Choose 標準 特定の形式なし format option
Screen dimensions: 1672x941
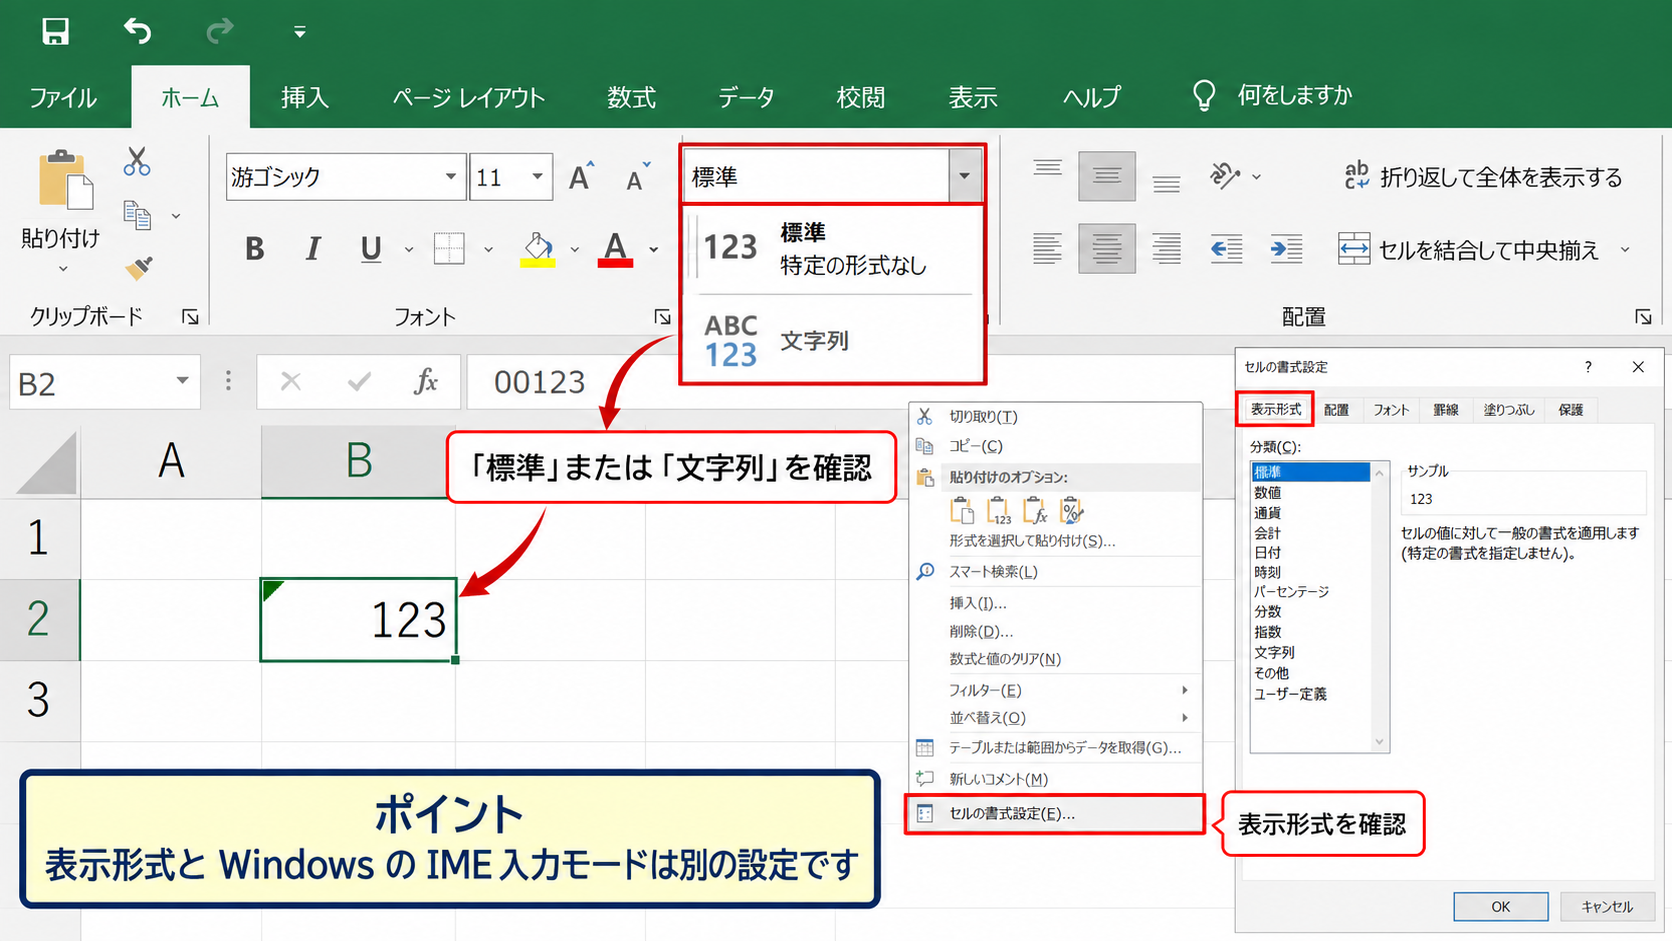coord(833,249)
